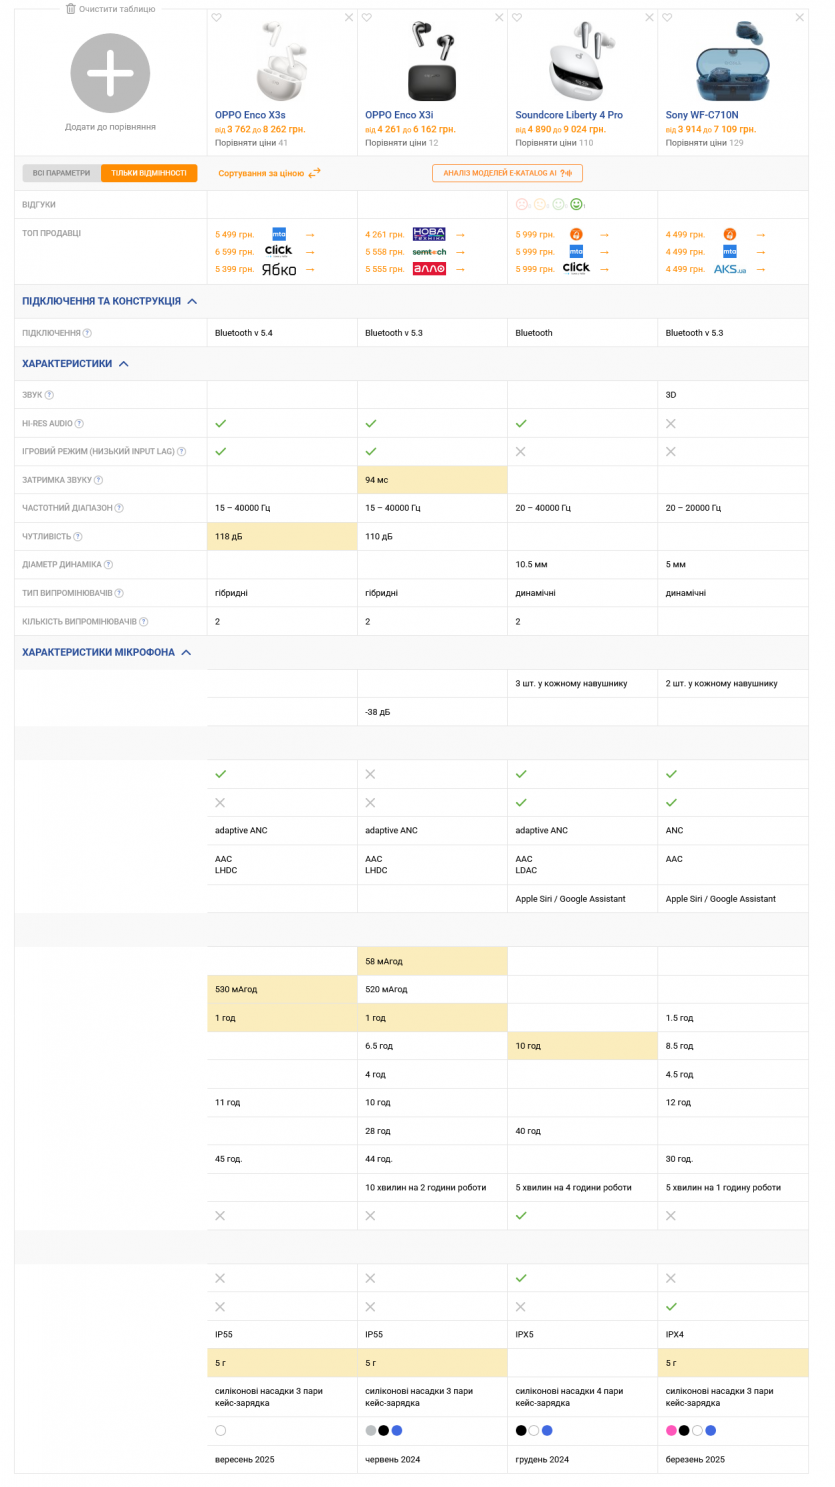
Task: Open the Аналіз моделей E-Katalog AI button
Action: pyautogui.click(x=507, y=173)
